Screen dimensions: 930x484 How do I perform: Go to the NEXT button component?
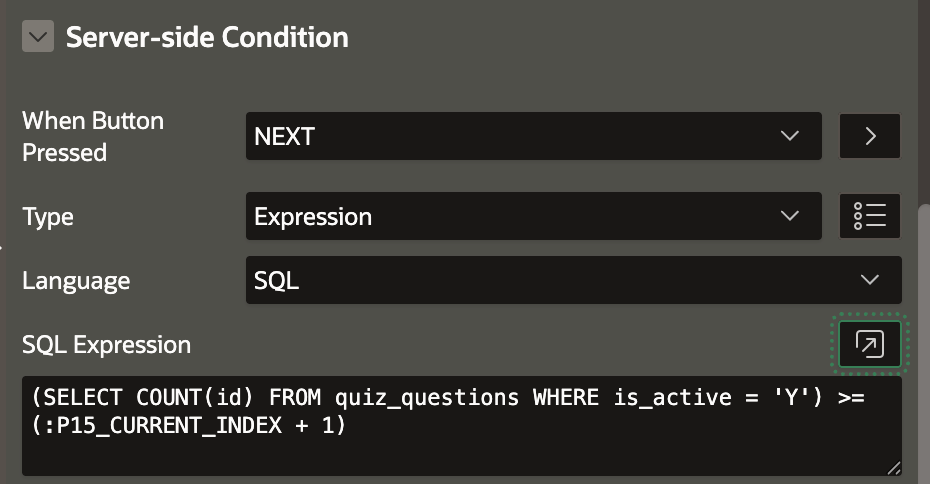(x=870, y=136)
